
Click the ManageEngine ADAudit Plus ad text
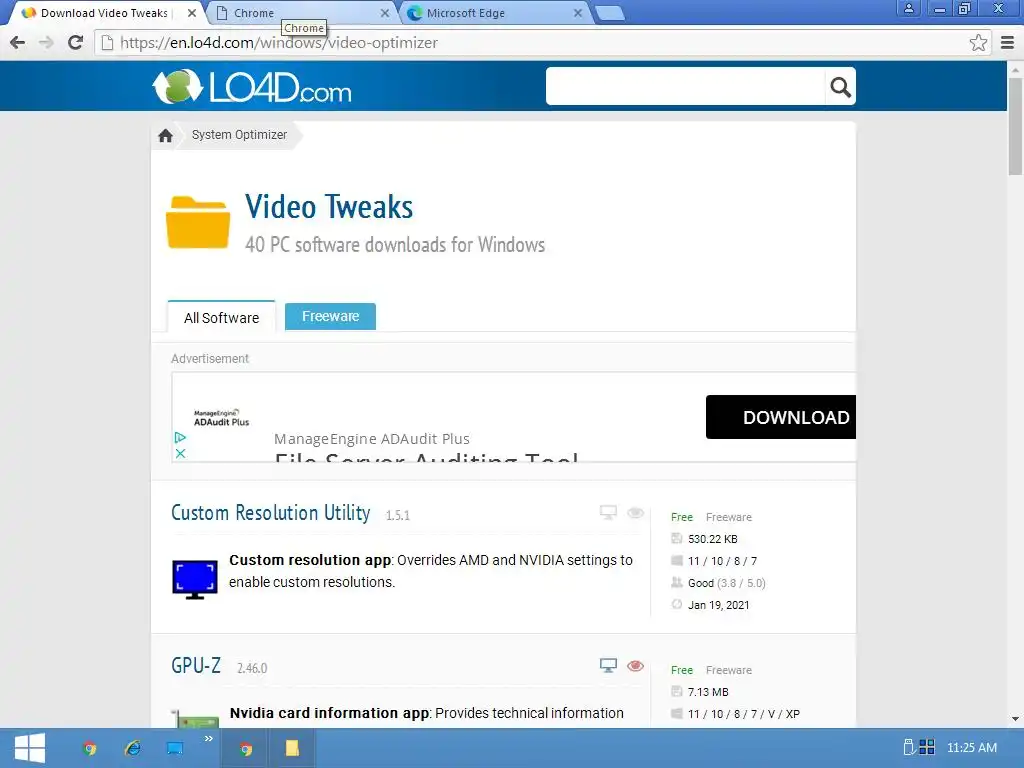coord(372,439)
